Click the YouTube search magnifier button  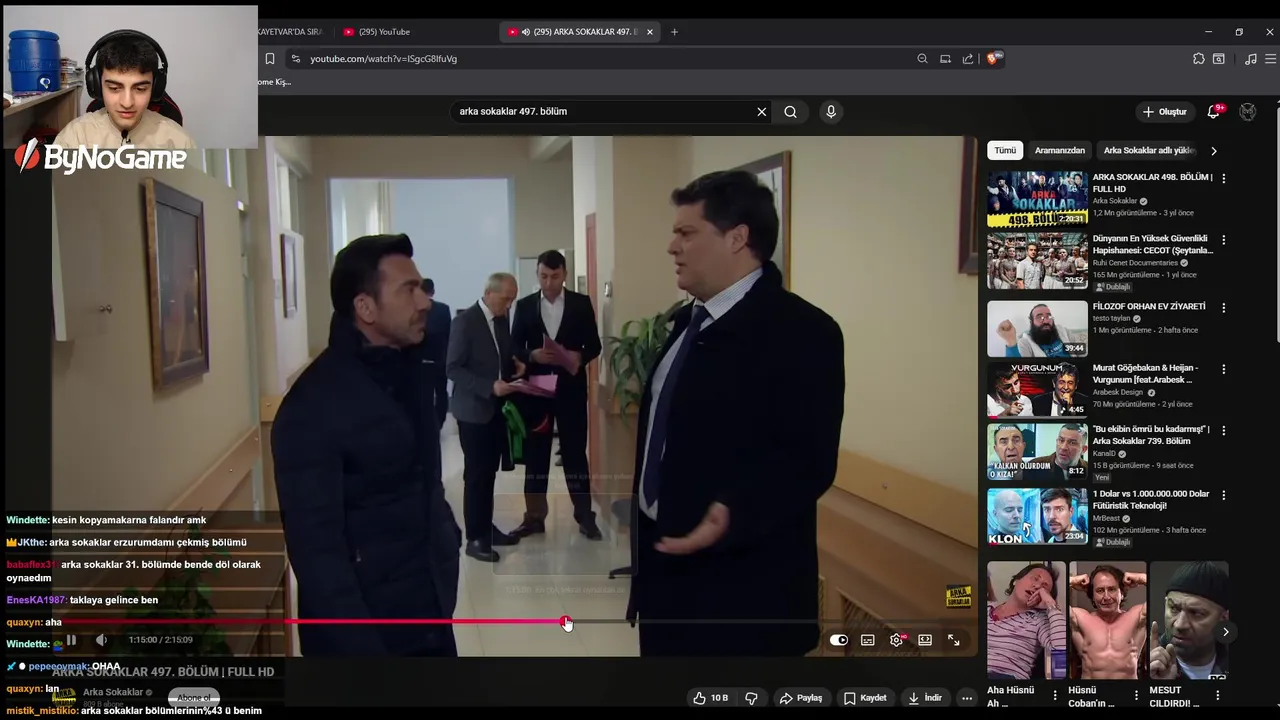click(x=790, y=112)
